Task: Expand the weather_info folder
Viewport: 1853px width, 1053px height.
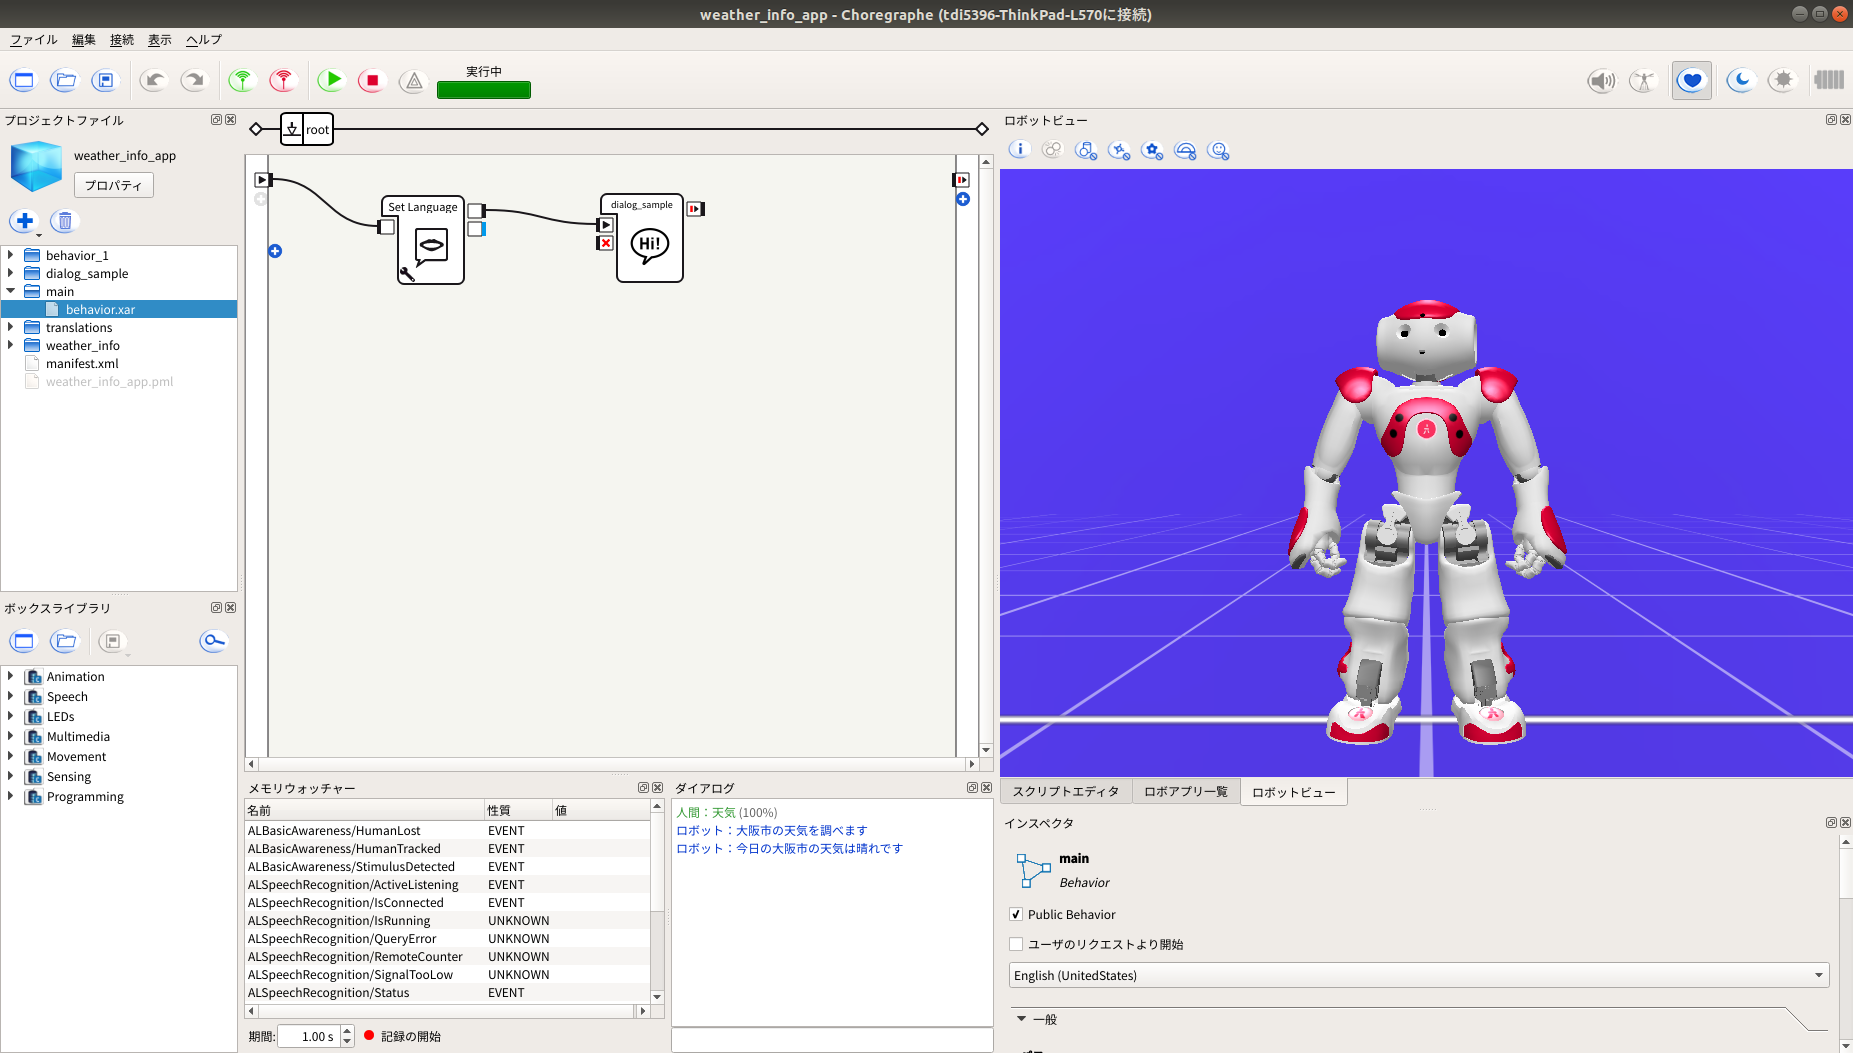Action: point(11,345)
